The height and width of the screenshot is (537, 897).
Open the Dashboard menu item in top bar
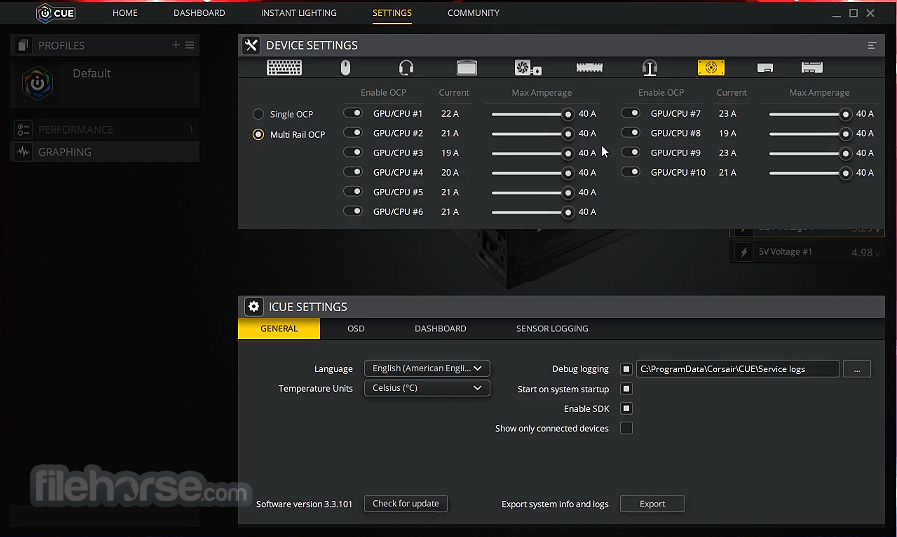point(199,13)
